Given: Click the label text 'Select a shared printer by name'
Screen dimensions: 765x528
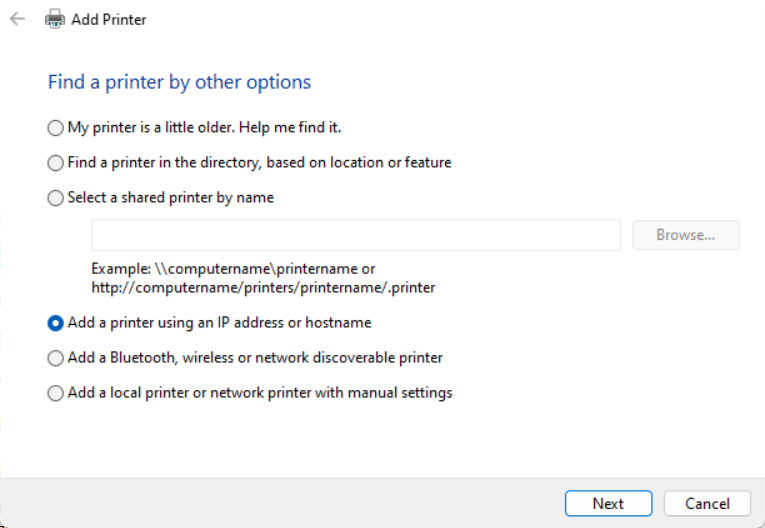Looking at the screenshot, I should pyautogui.click(x=170, y=198).
